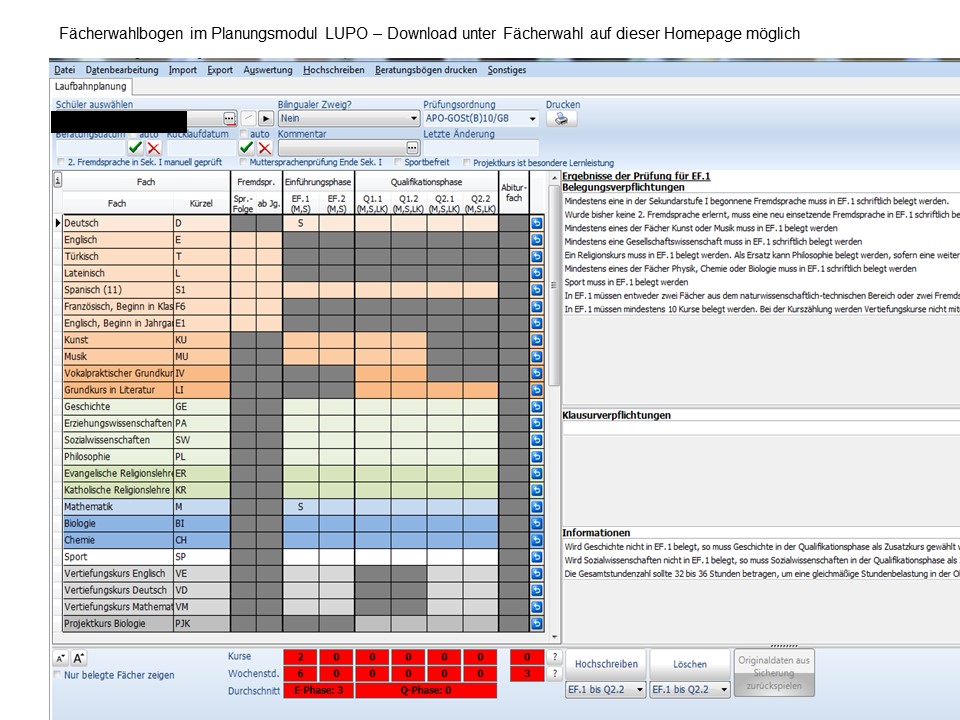Open the Kommentar ellipsis button

tap(412, 148)
